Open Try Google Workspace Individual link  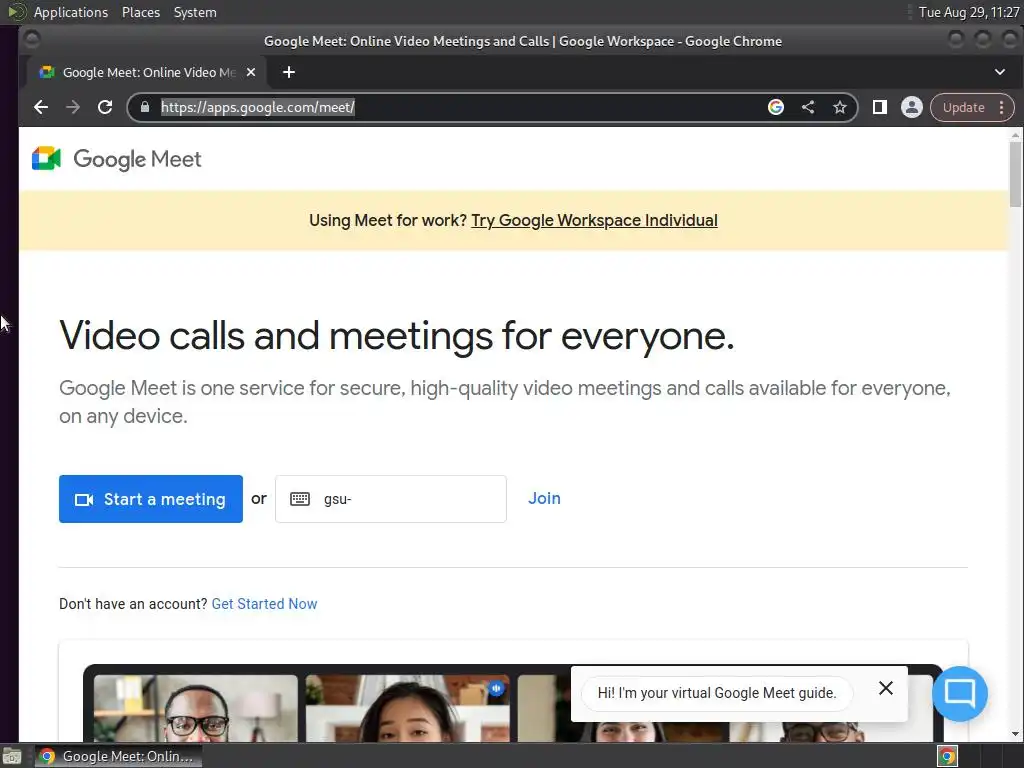coord(594,220)
